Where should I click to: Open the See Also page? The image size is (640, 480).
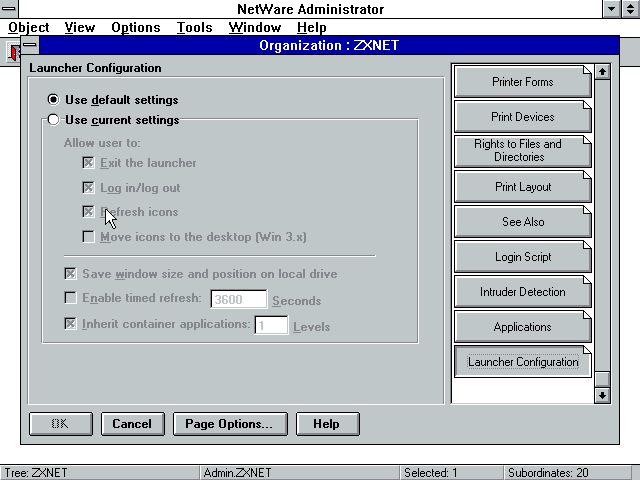522,222
